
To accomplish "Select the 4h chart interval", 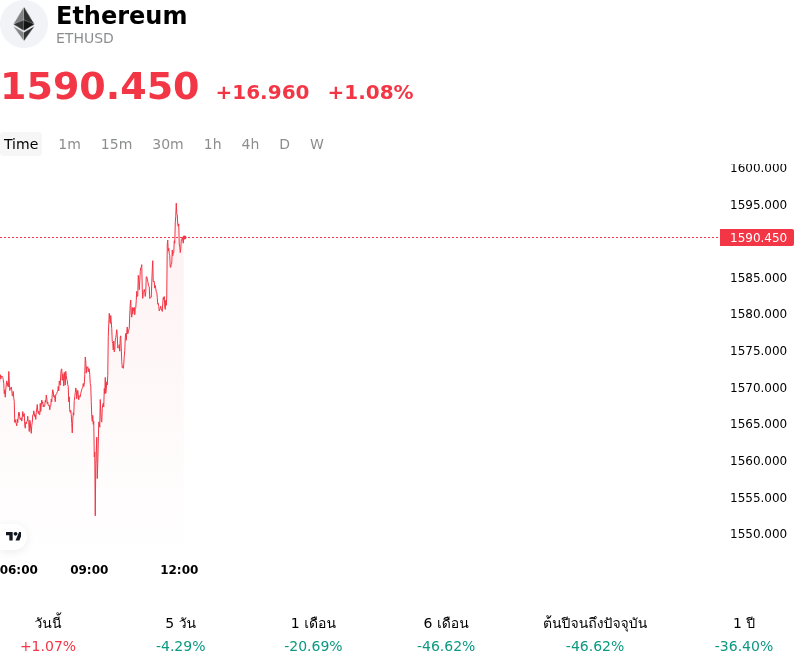I will pos(250,144).
